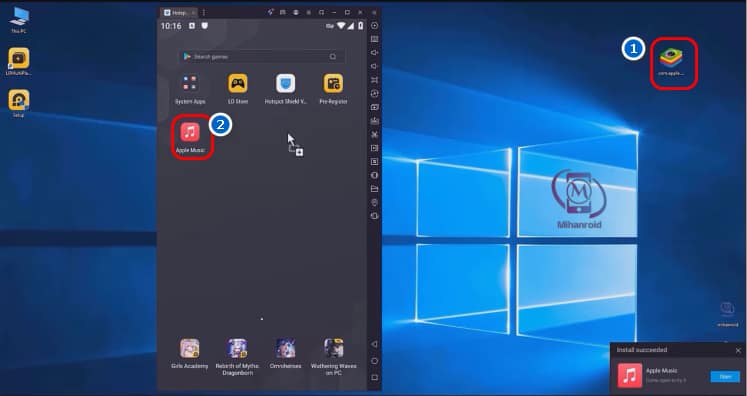Close the Install succeeded notification
Image resolution: width=747 pixels, height=396 pixels.
coord(738,350)
